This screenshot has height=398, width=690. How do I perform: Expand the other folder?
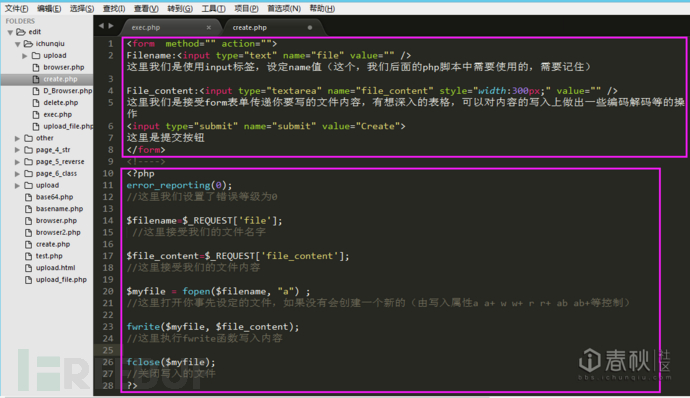coord(17,138)
